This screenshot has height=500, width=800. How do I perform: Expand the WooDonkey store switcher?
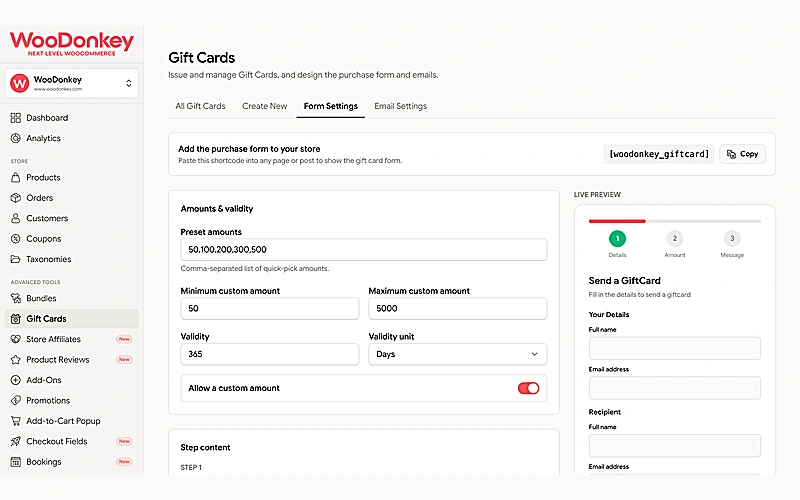71,83
